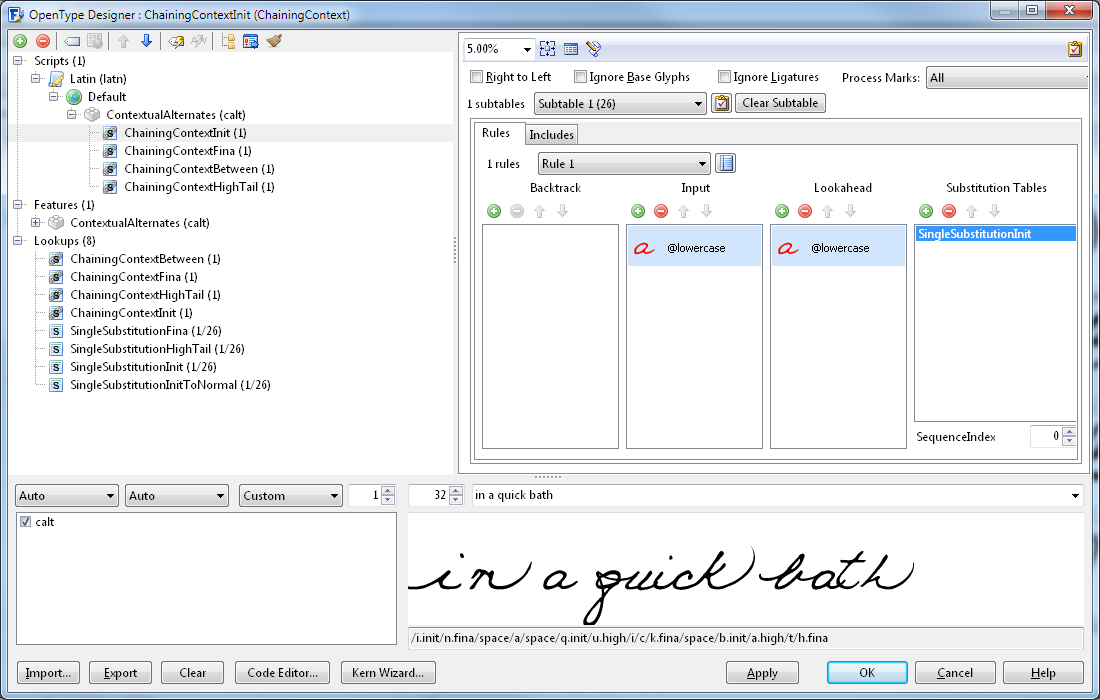The width and height of the screenshot is (1100, 700).
Task: Expand ContextualAlternates under Features
Action: pos(36,222)
